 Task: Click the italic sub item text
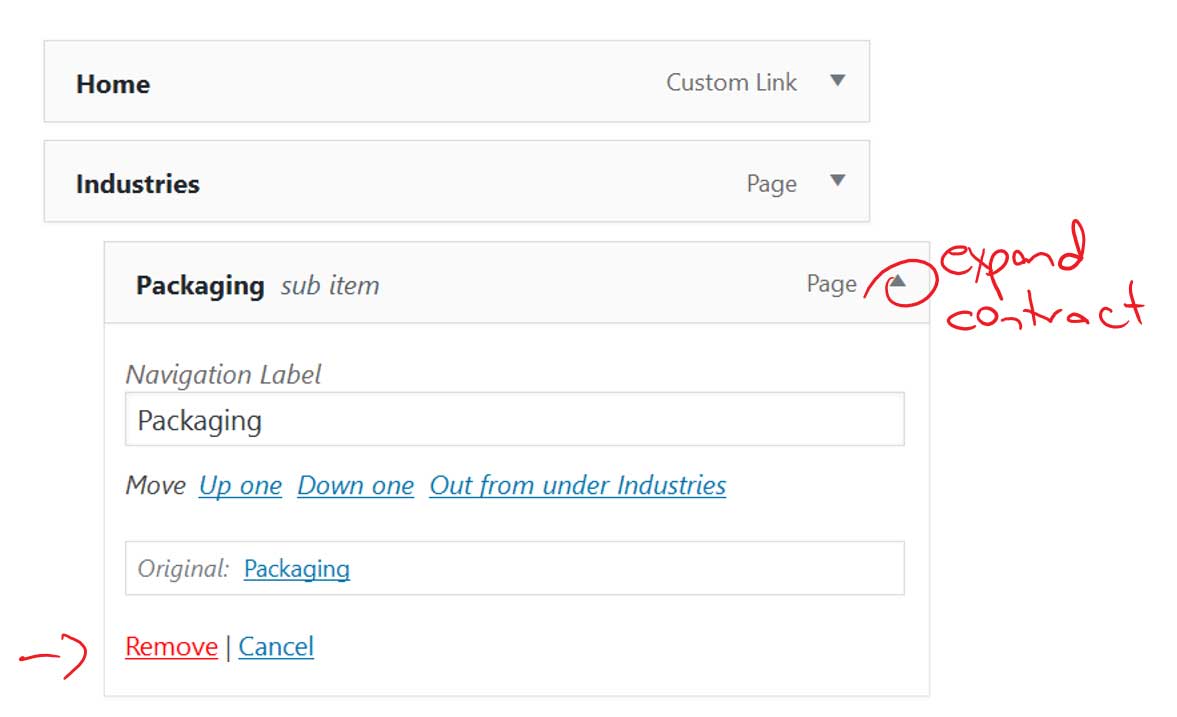(x=330, y=285)
